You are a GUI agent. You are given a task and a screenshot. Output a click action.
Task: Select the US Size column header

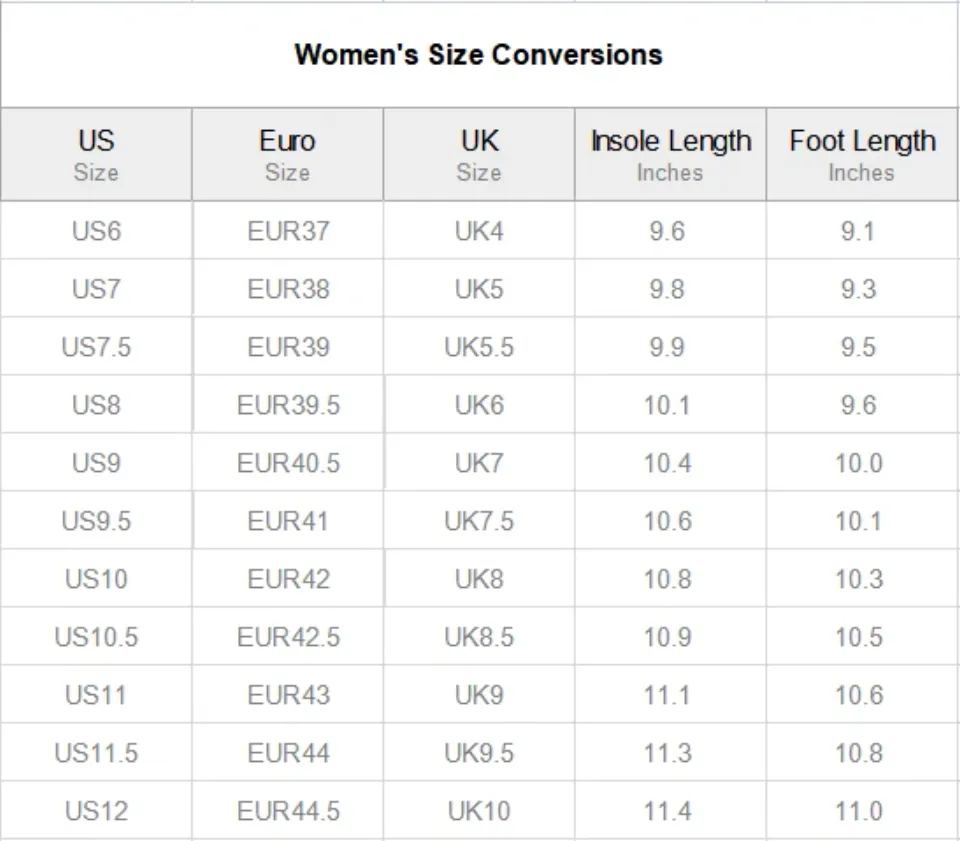pyautogui.click(x=96, y=155)
